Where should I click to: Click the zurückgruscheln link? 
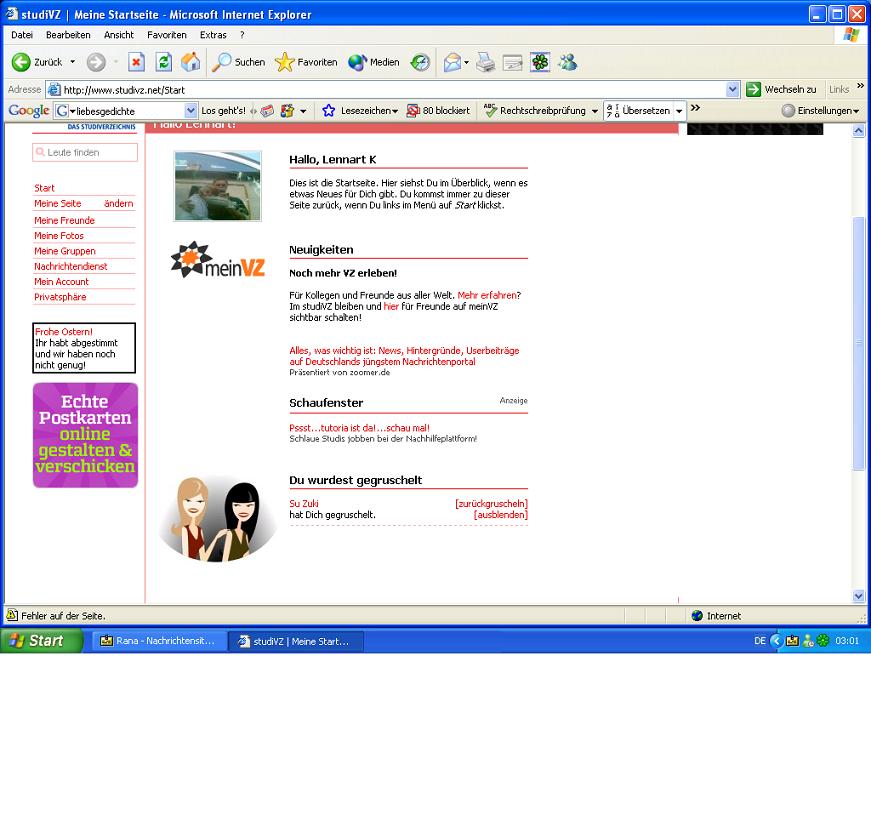[x=491, y=504]
